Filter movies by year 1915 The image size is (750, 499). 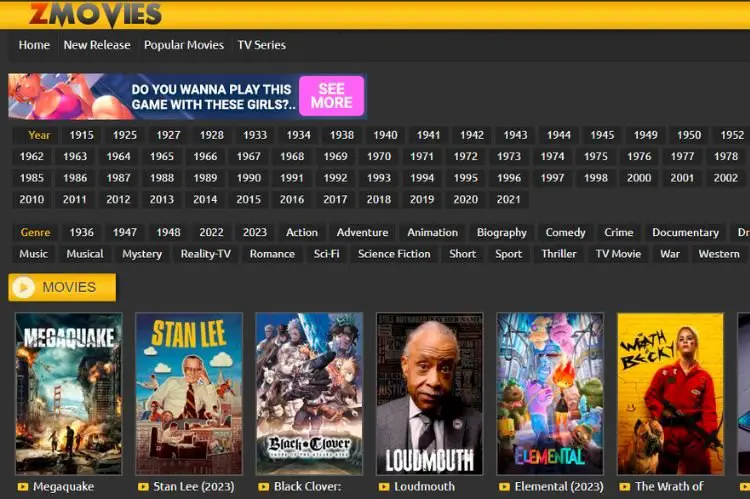(82, 135)
